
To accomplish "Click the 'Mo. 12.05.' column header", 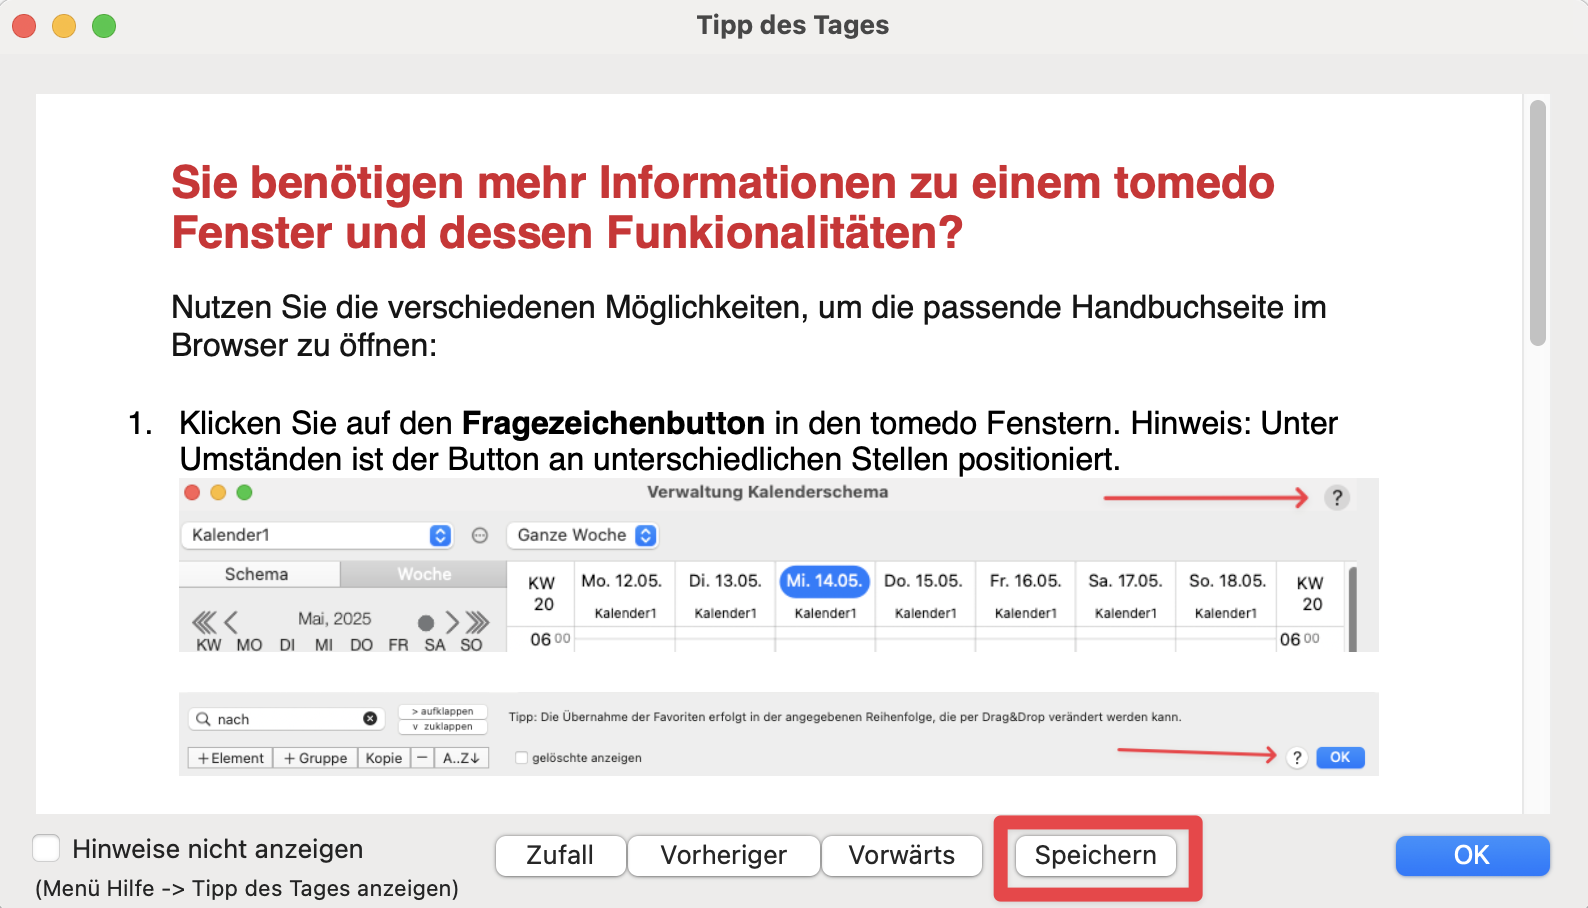I will coord(621,581).
